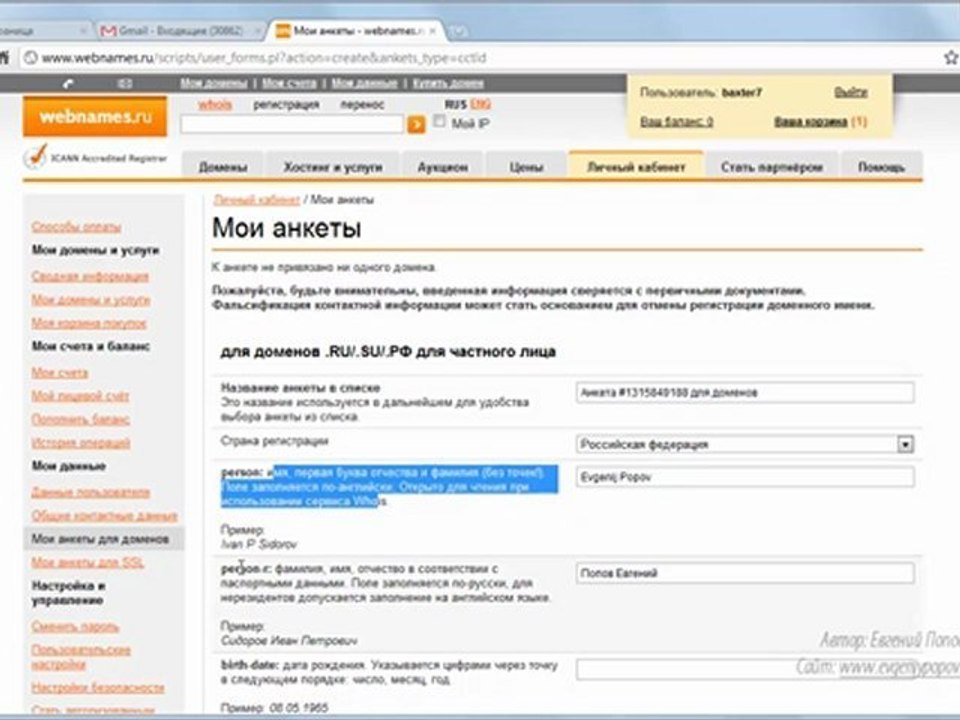
Task: Select the whois search mode
Action: pos(215,105)
